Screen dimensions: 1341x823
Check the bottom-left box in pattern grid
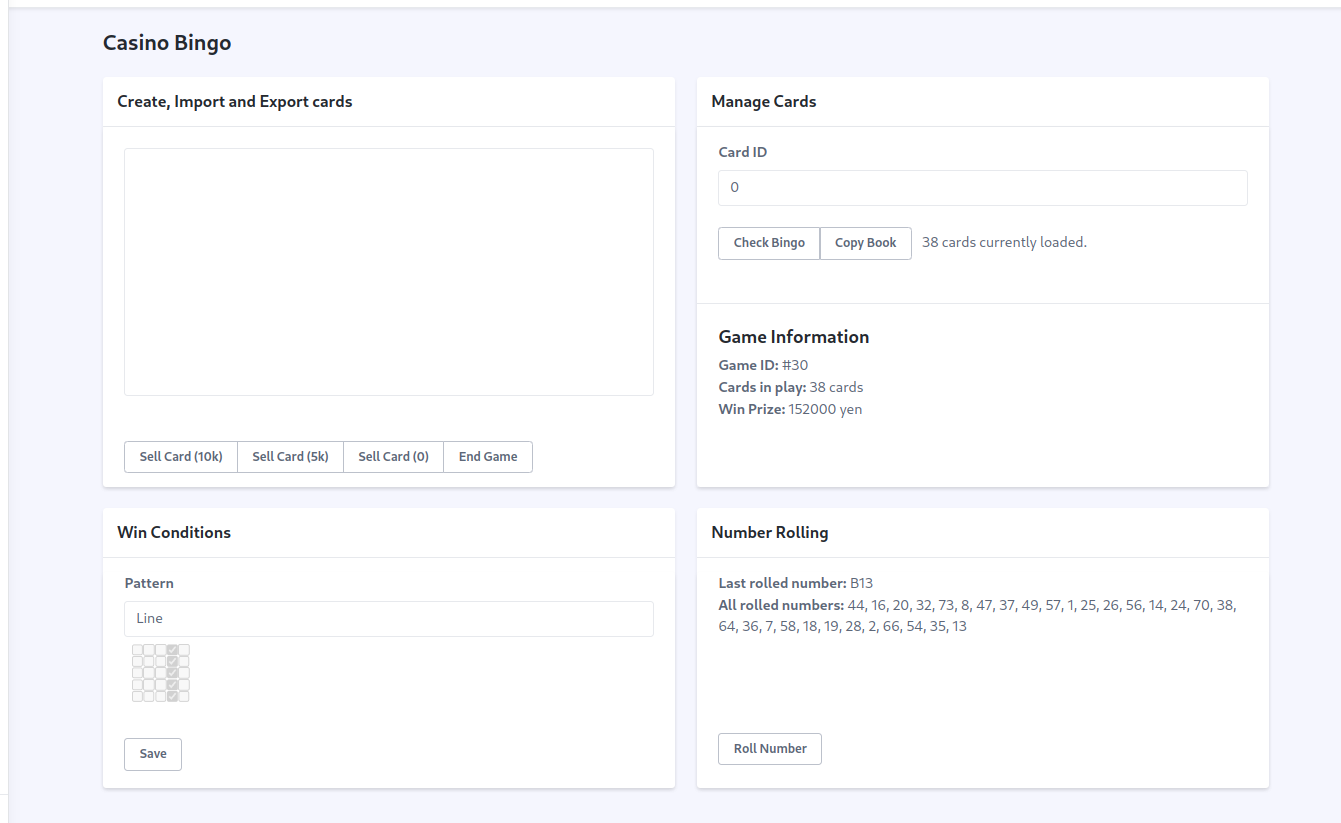pyautogui.click(x=137, y=696)
